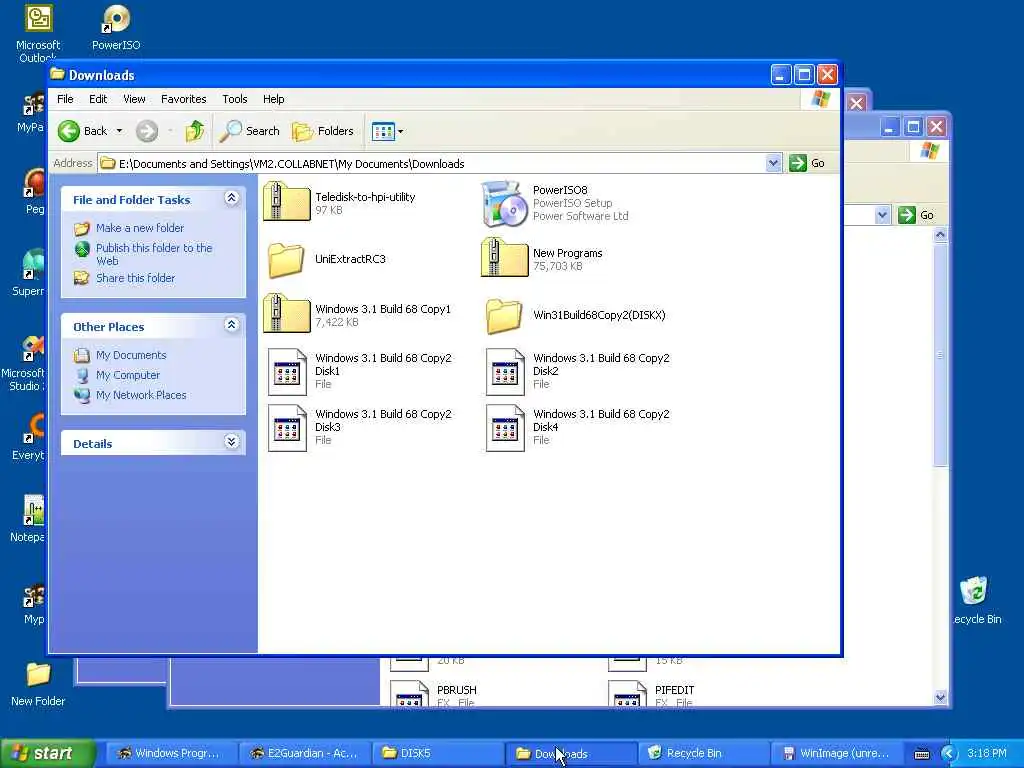
Task: Open PowerISO desktop shortcut
Action: pyautogui.click(x=116, y=27)
